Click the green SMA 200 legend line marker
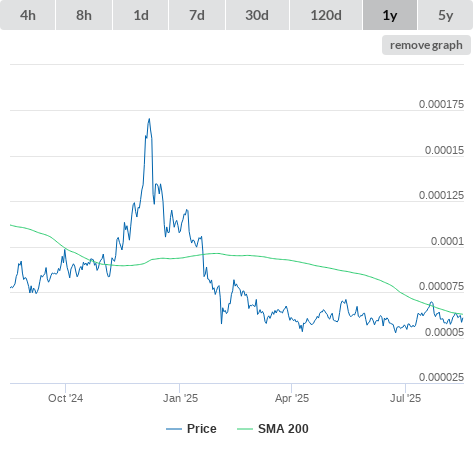474x455 pixels. click(x=245, y=429)
